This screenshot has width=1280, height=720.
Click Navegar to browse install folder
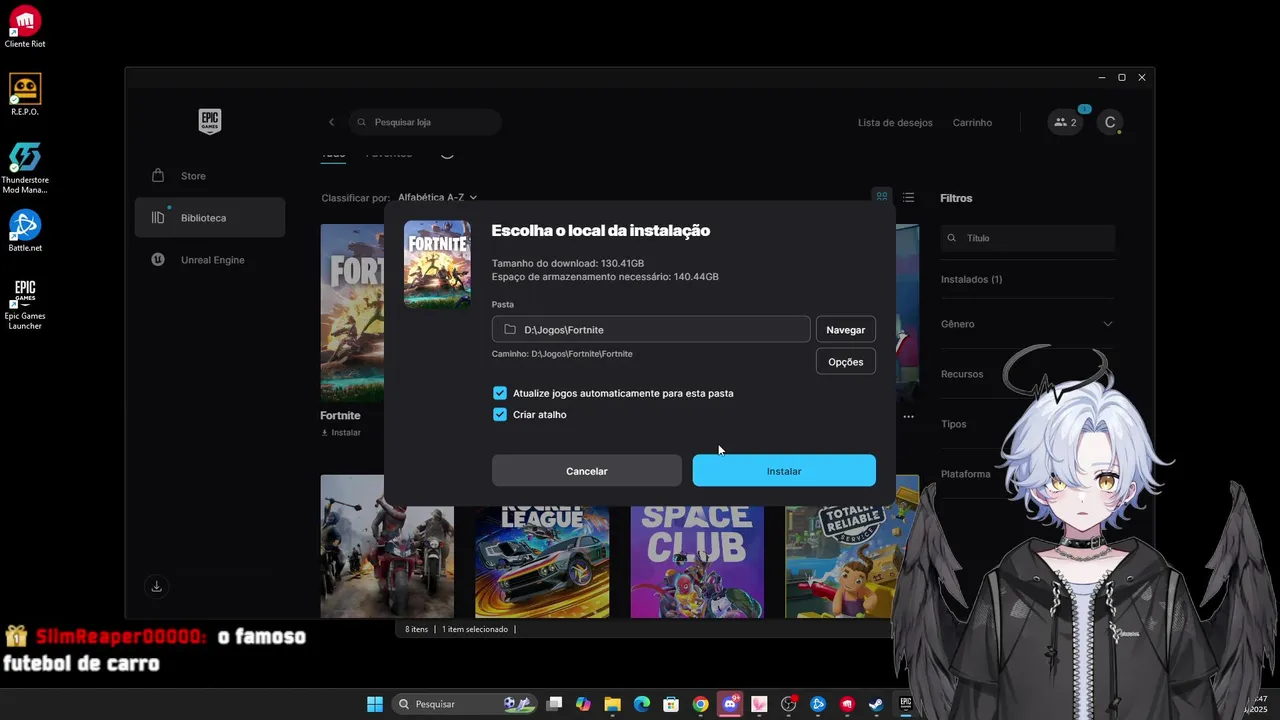pyautogui.click(x=846, y=330)
